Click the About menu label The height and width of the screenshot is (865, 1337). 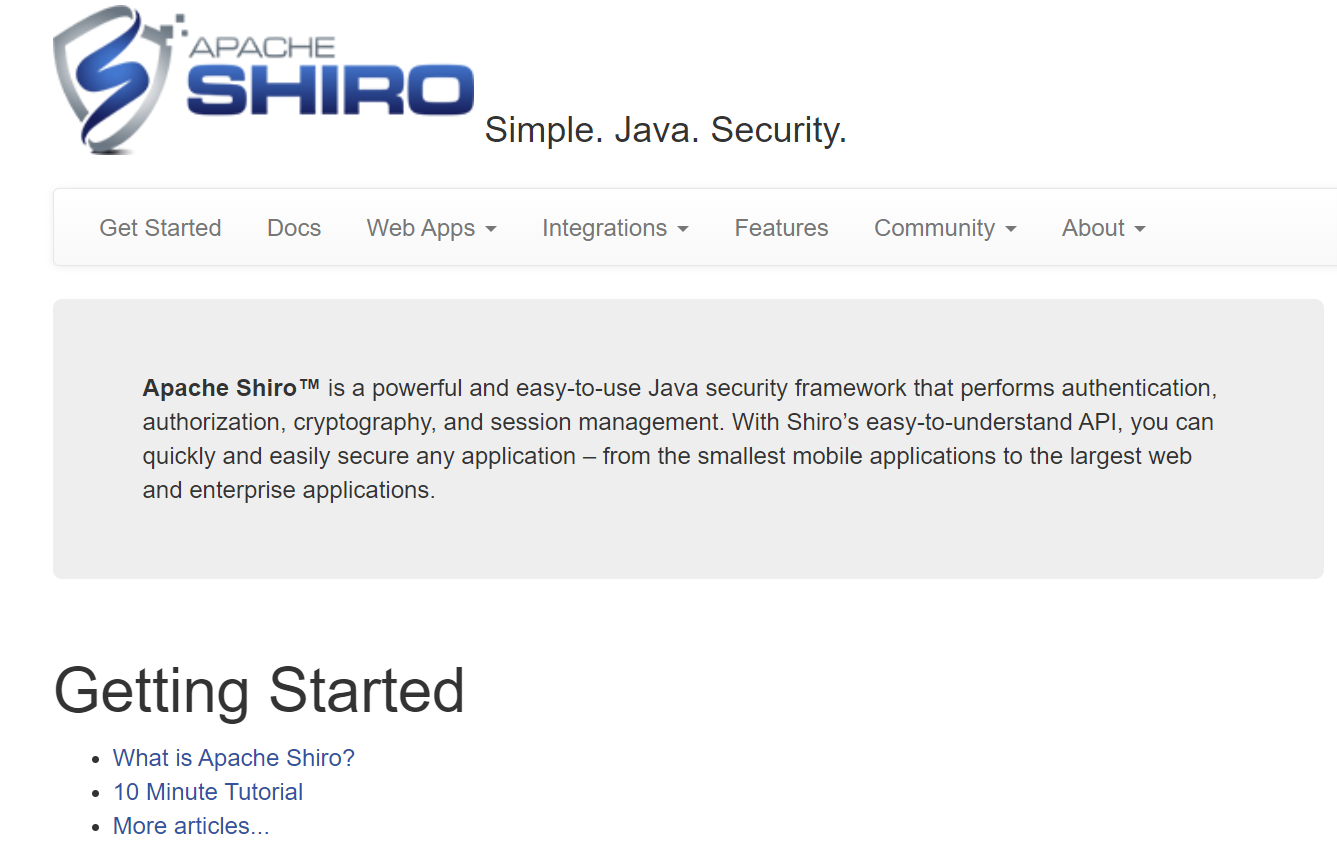[1093, 228]
